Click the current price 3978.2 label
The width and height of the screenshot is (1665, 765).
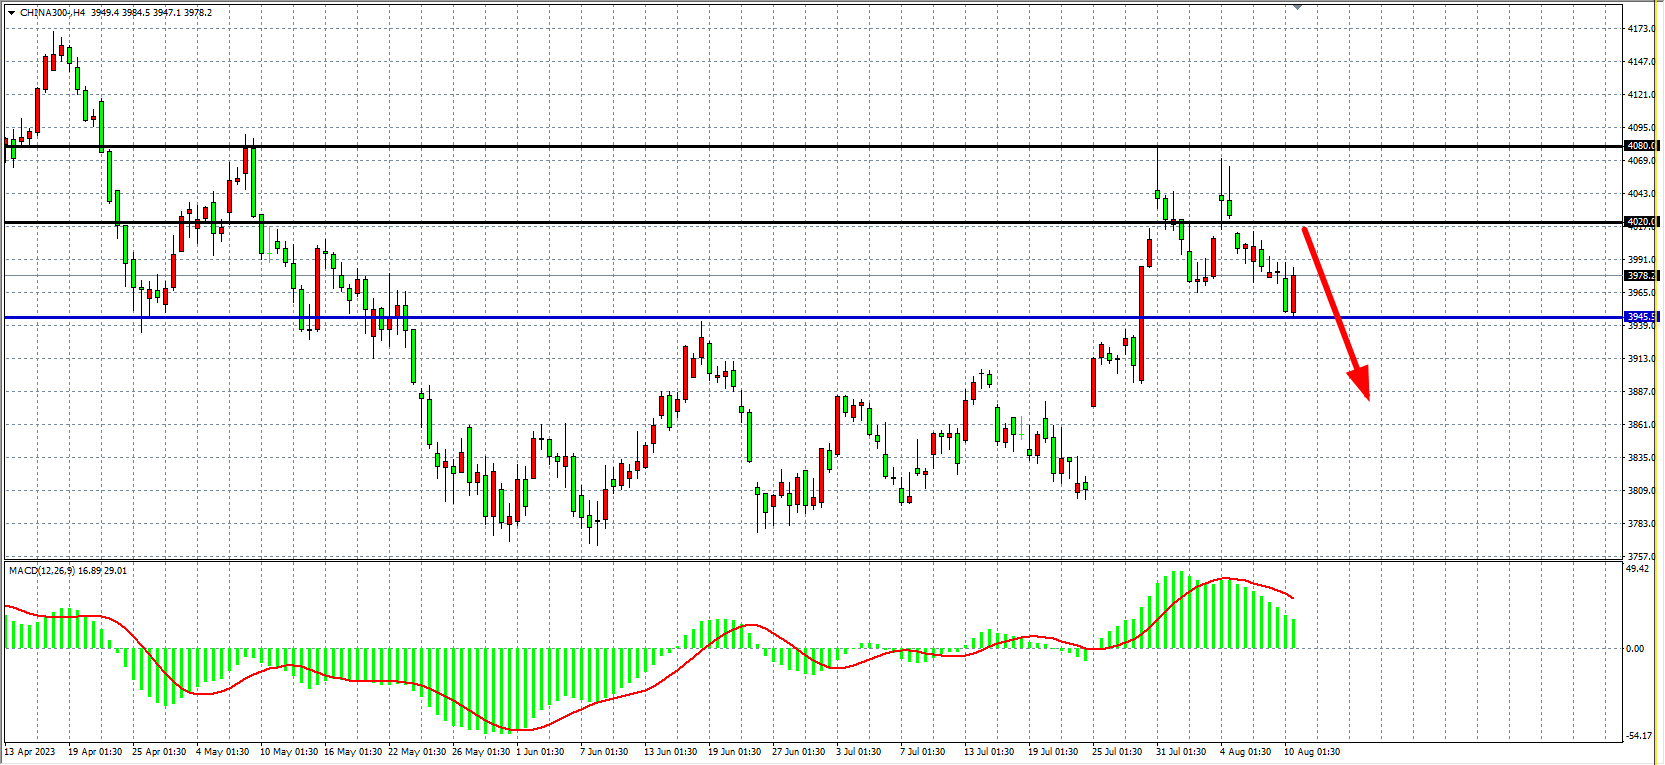1641,276
